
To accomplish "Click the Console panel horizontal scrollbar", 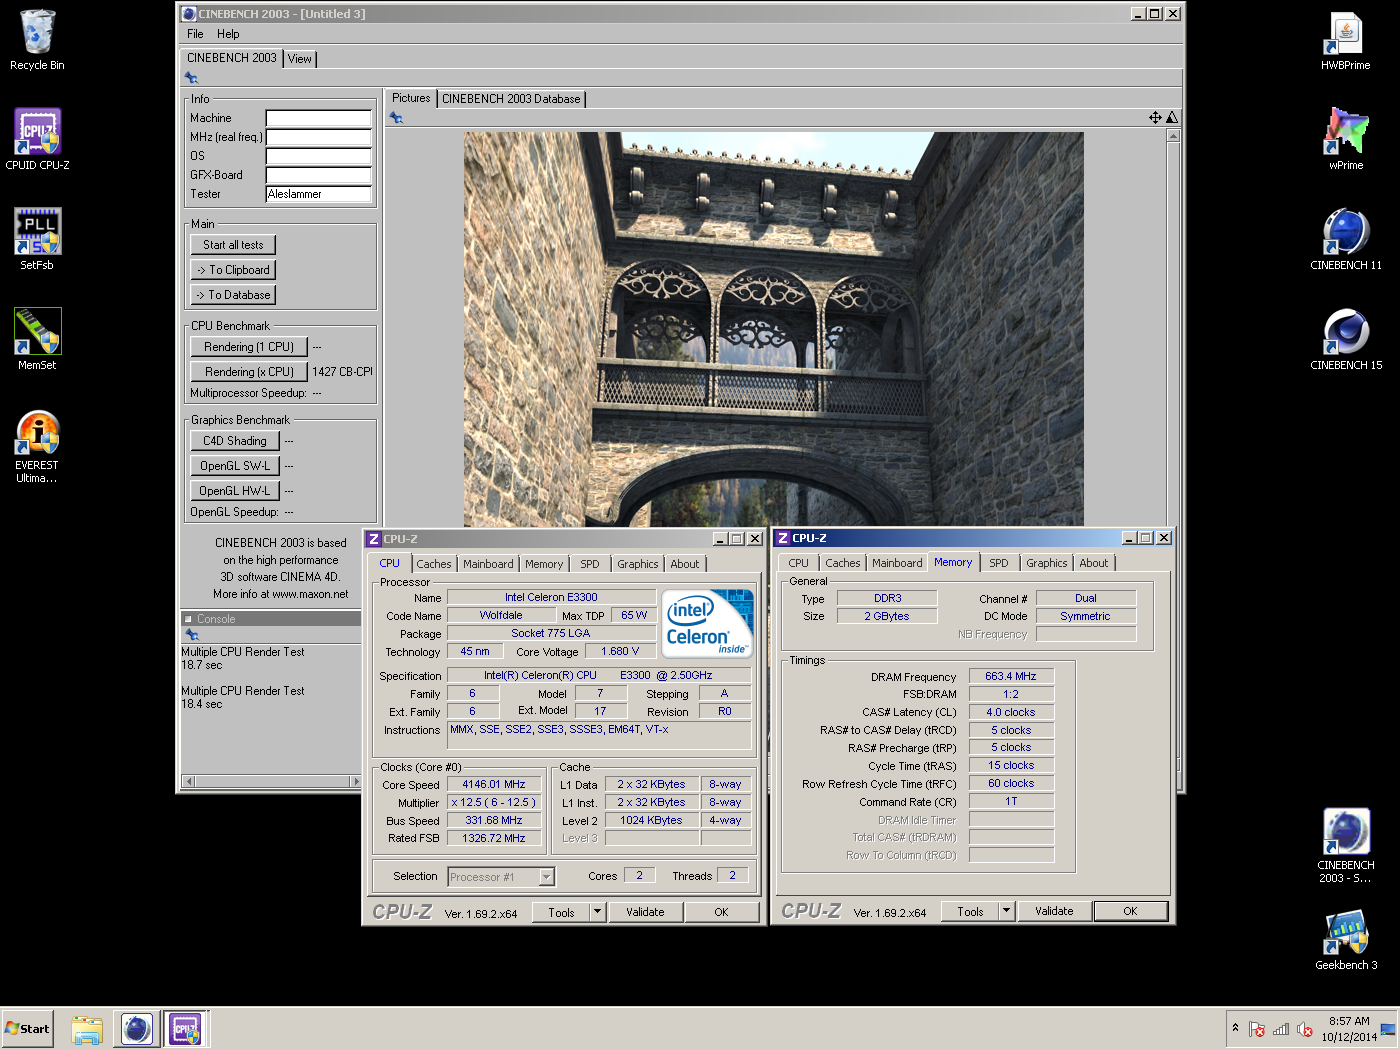I will click(271, 781).
